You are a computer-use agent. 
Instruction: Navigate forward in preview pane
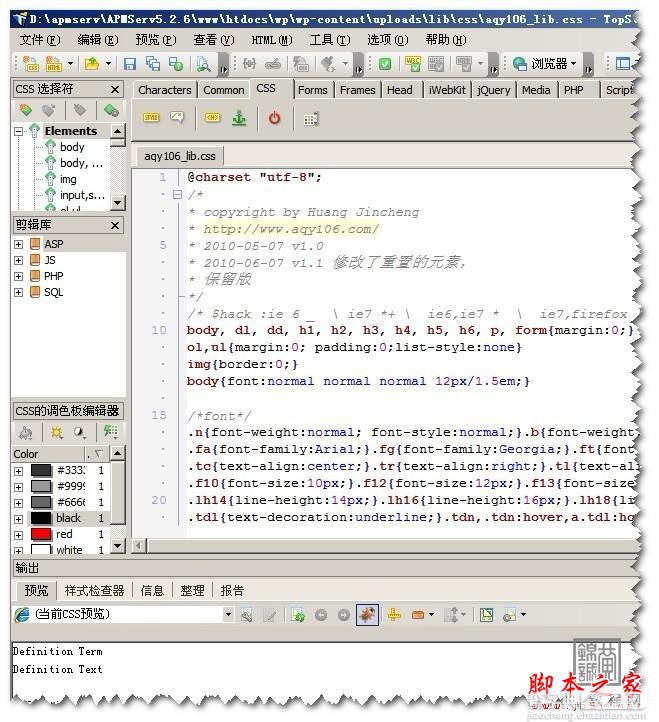click(x=344, y=615)
